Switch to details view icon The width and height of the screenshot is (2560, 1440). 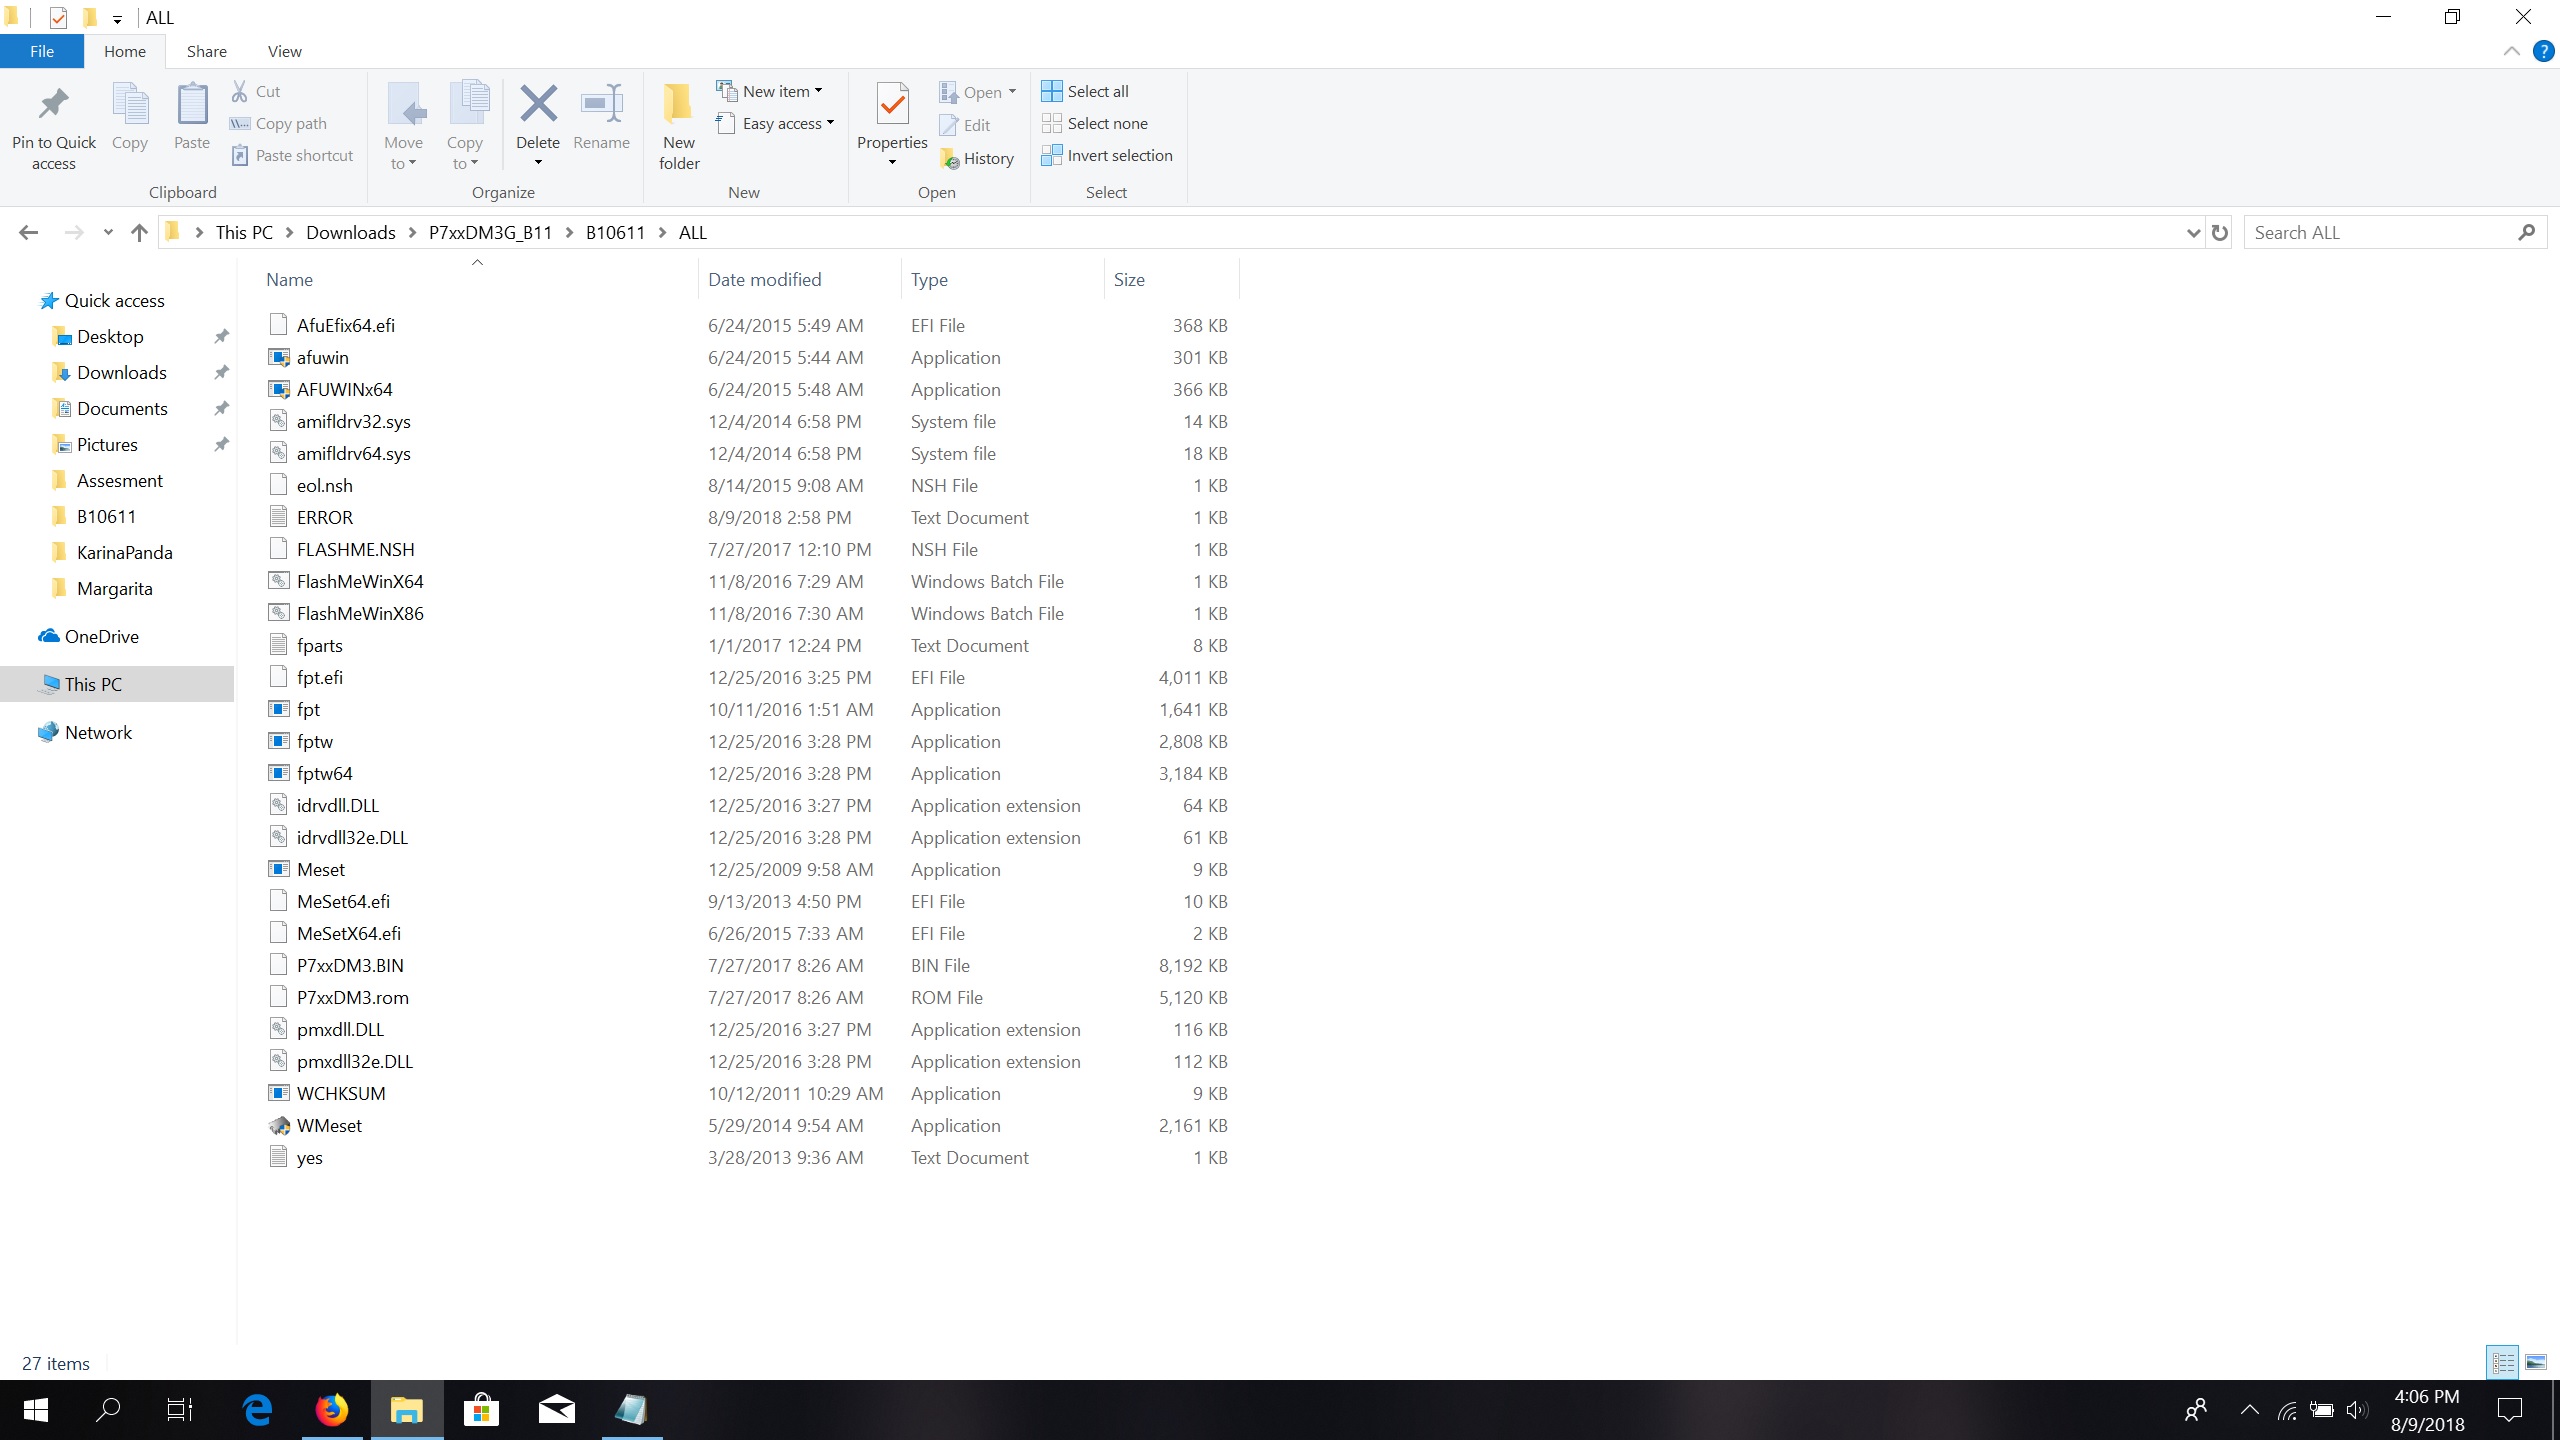tap(2503, 1362)
